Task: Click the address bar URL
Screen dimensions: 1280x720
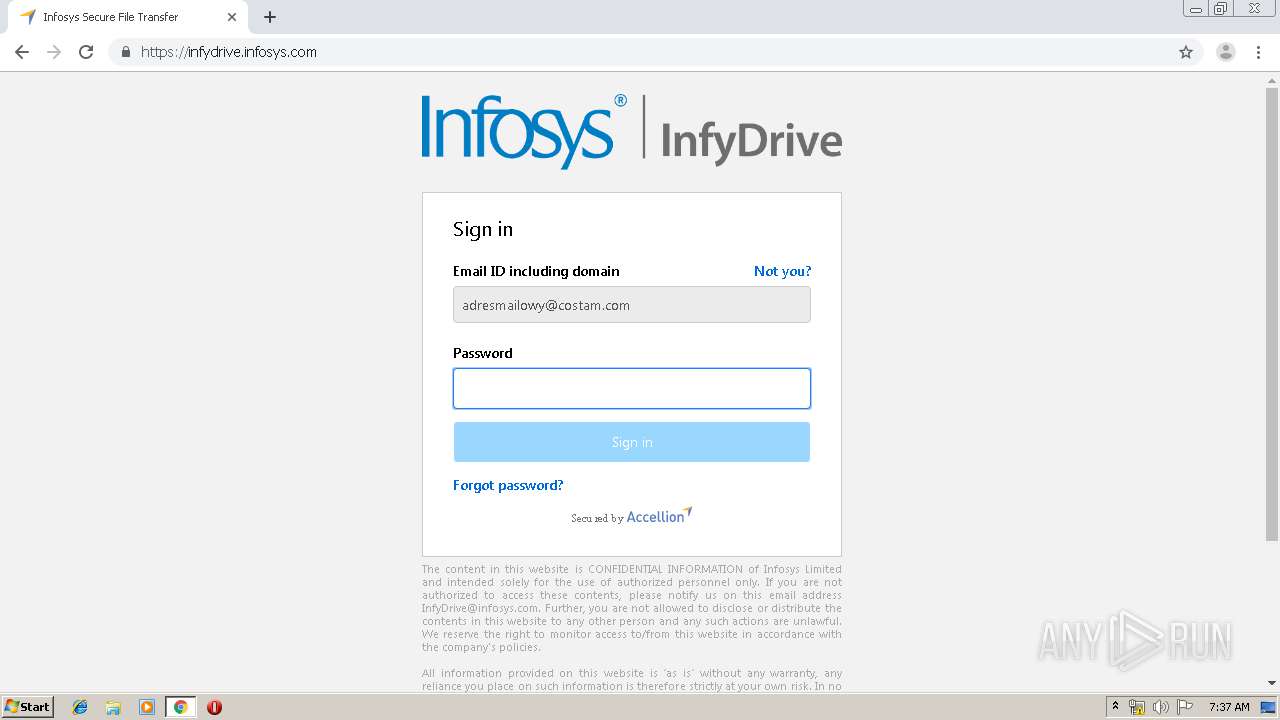Action: [229, 52]
